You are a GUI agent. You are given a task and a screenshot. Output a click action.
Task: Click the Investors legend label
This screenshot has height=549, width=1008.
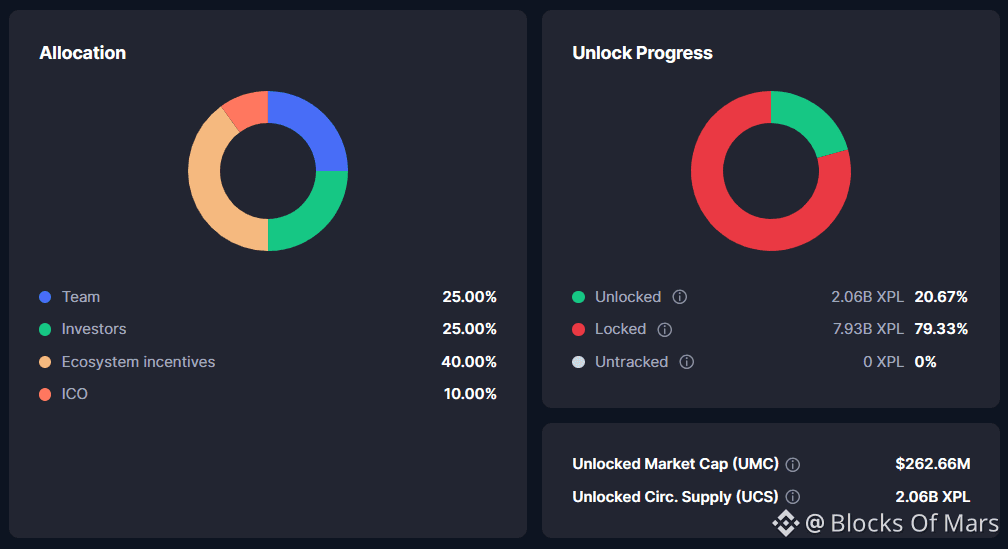(x=94, y=329)
